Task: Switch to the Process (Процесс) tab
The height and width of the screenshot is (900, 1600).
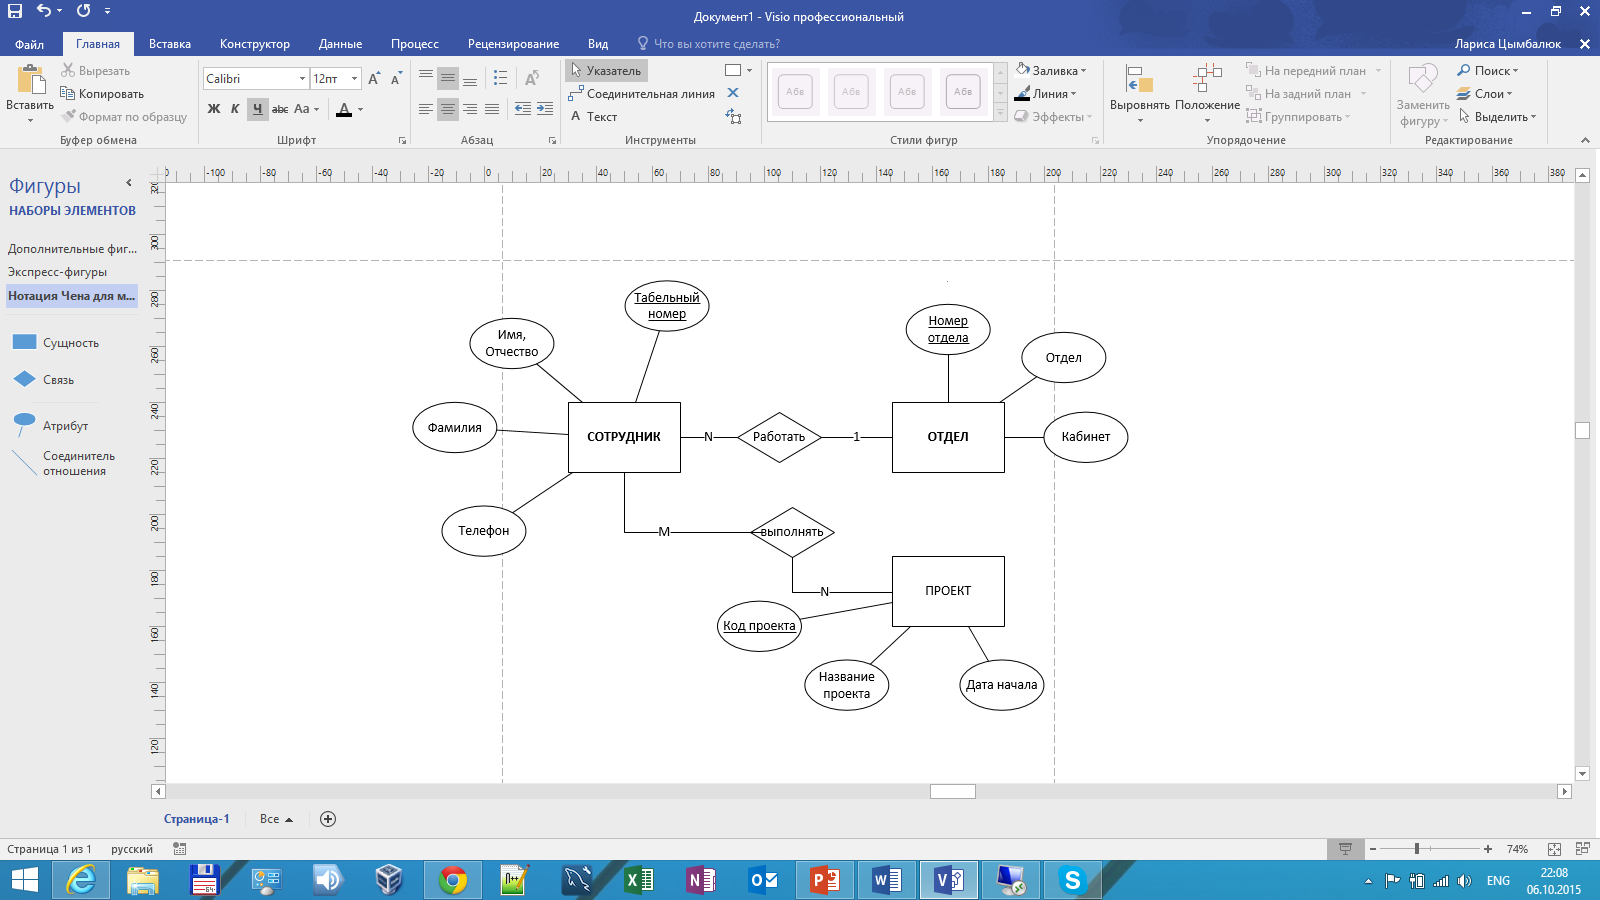Action: coord(415,44)
